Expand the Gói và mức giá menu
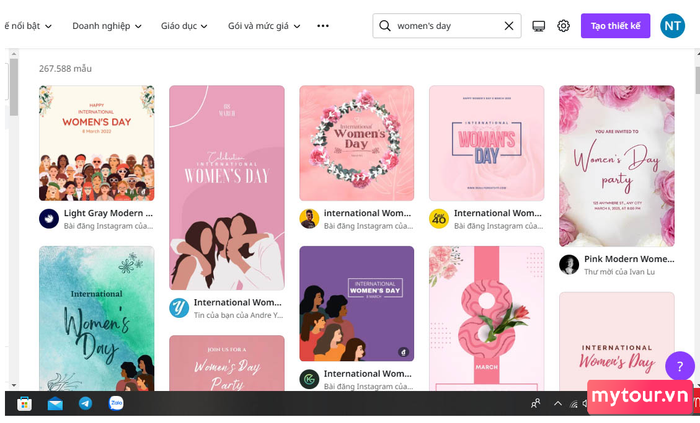This screenshot has width=700, height=423. [264, 26]
